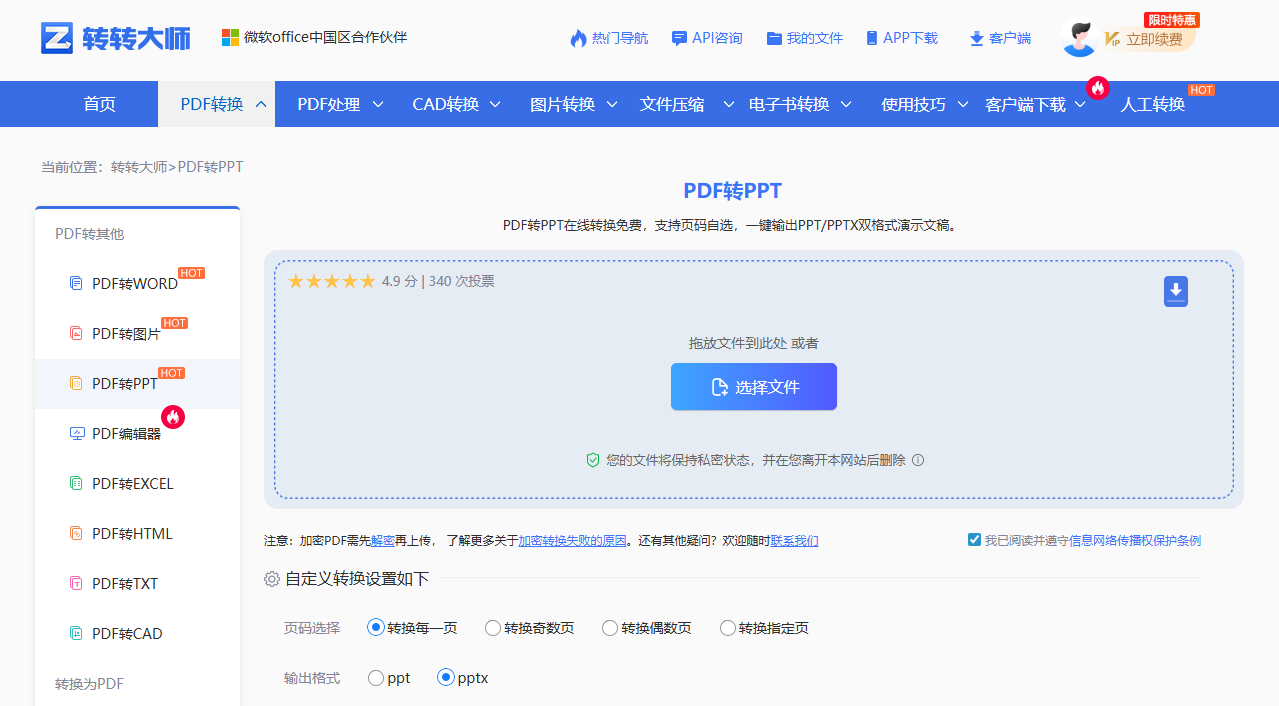Click the user avatar in the header
The image size is (1279, 706).
1078,40
